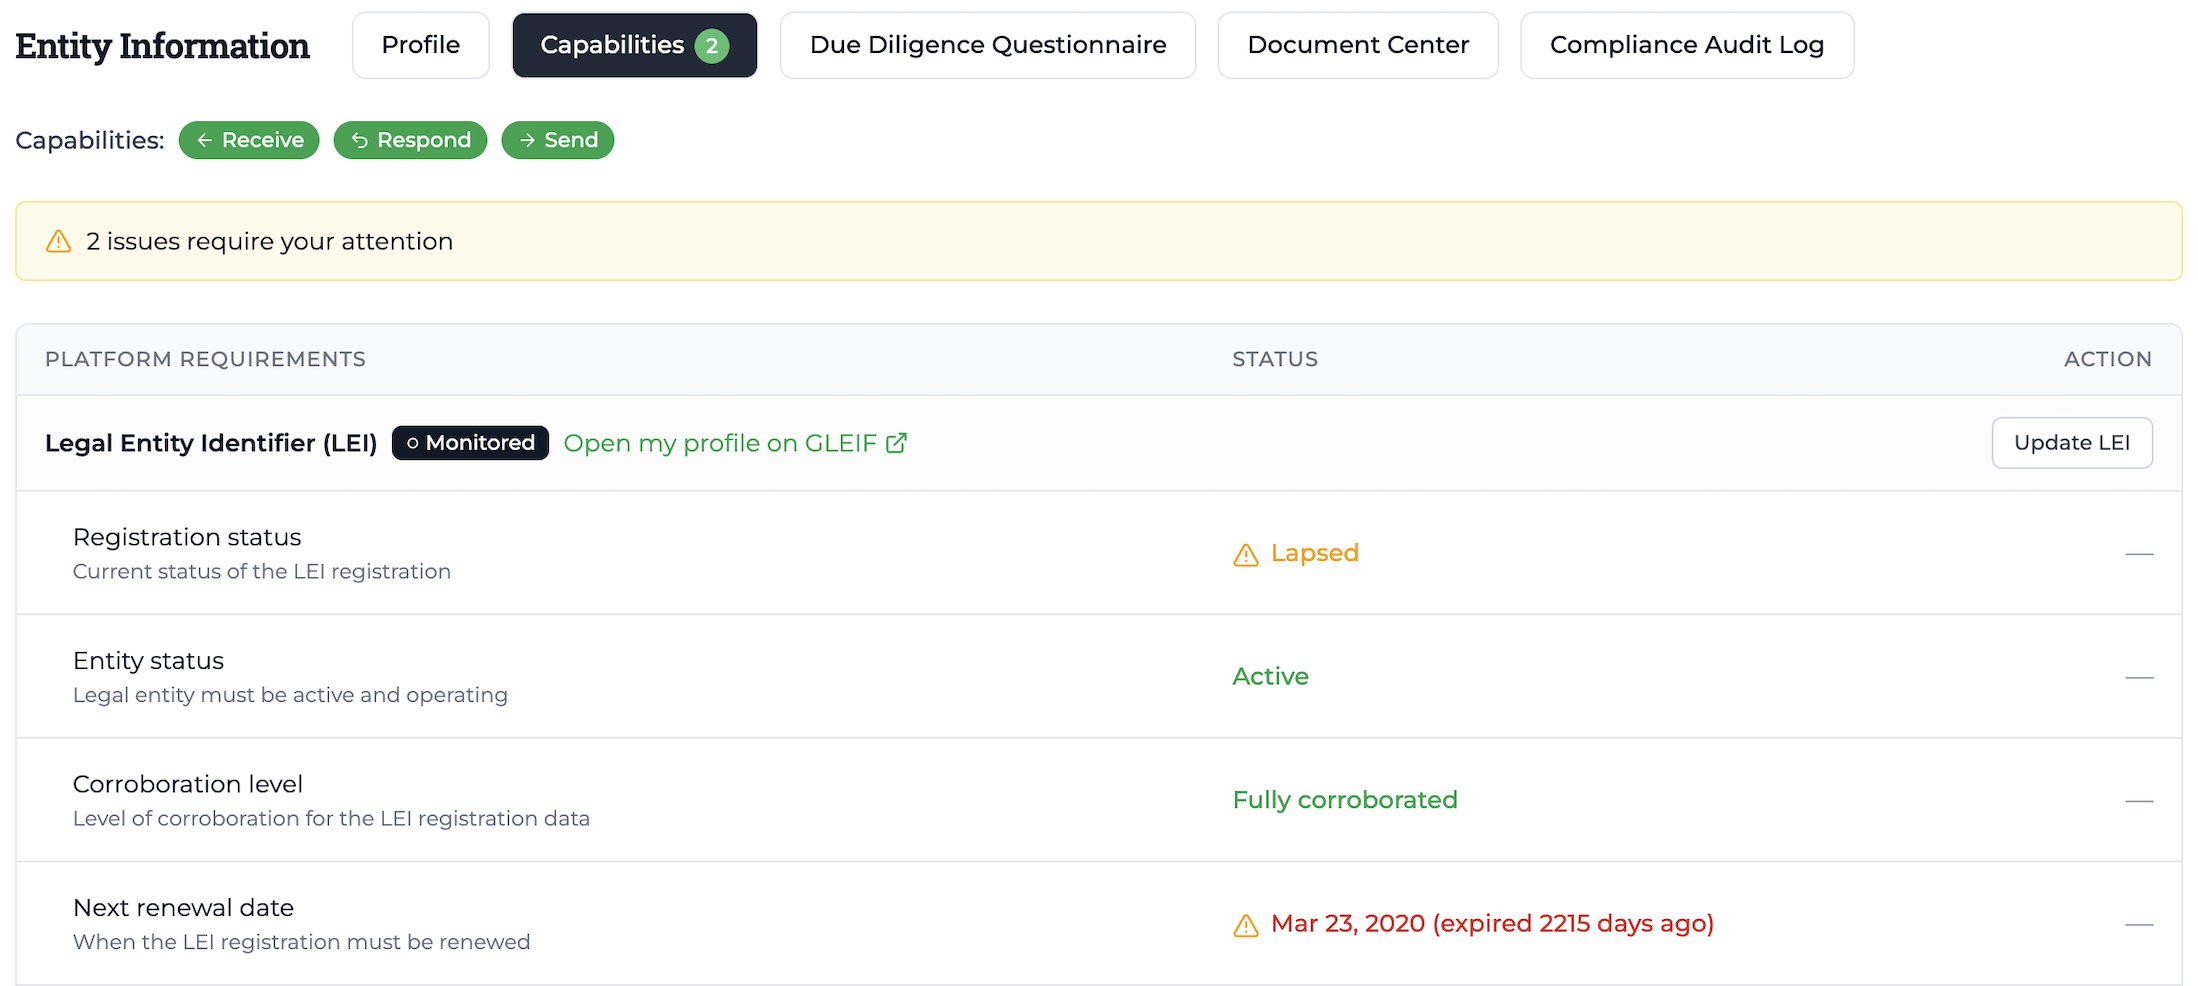Click the Next renewal date row label
Image resolution: width=2198 pixels, height=986 pixels.
click(183, 908)
